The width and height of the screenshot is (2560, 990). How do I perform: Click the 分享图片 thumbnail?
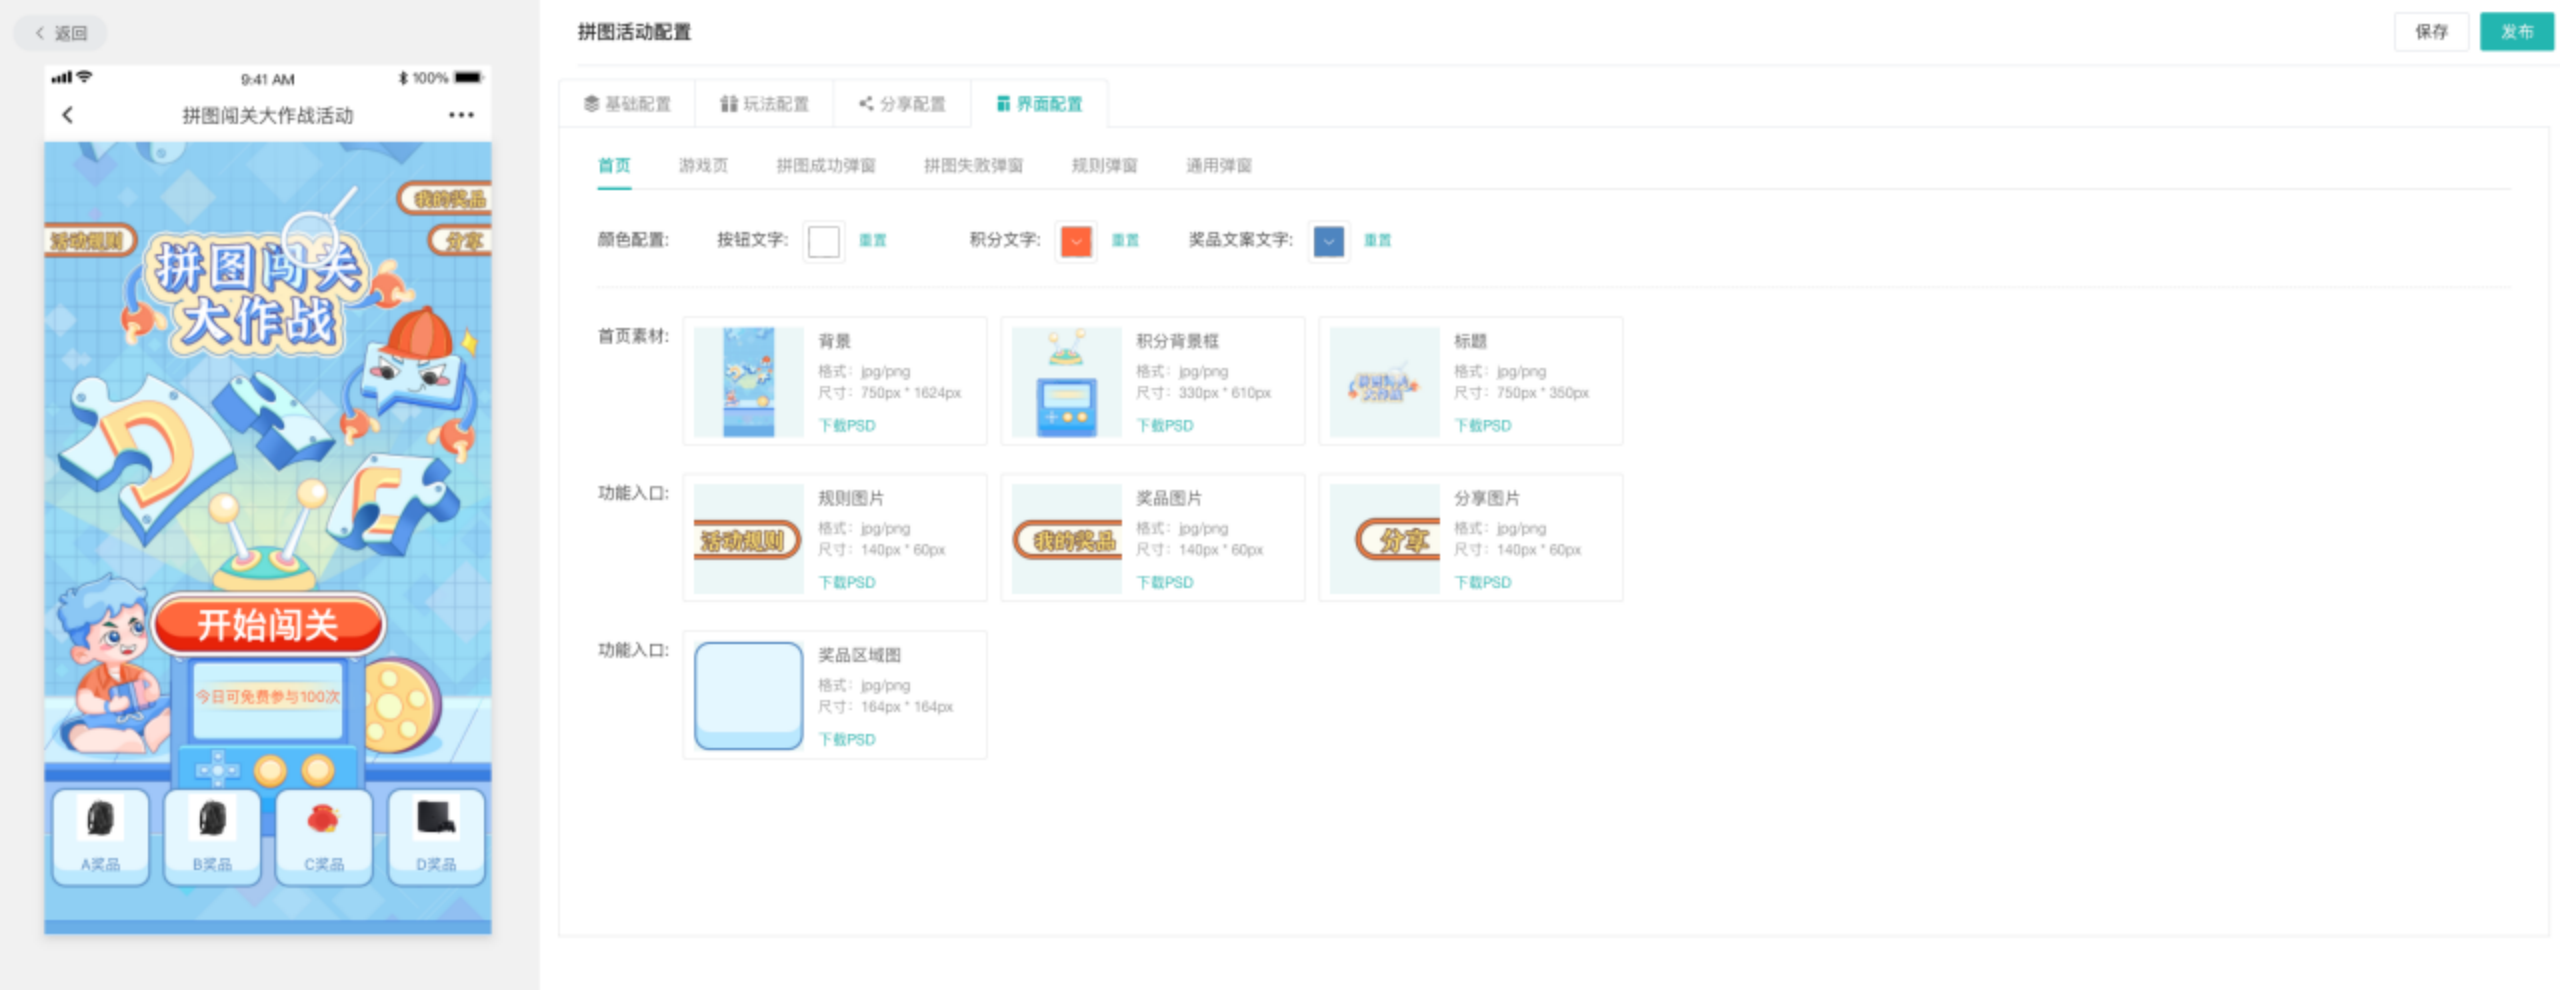pos(1385,539)
